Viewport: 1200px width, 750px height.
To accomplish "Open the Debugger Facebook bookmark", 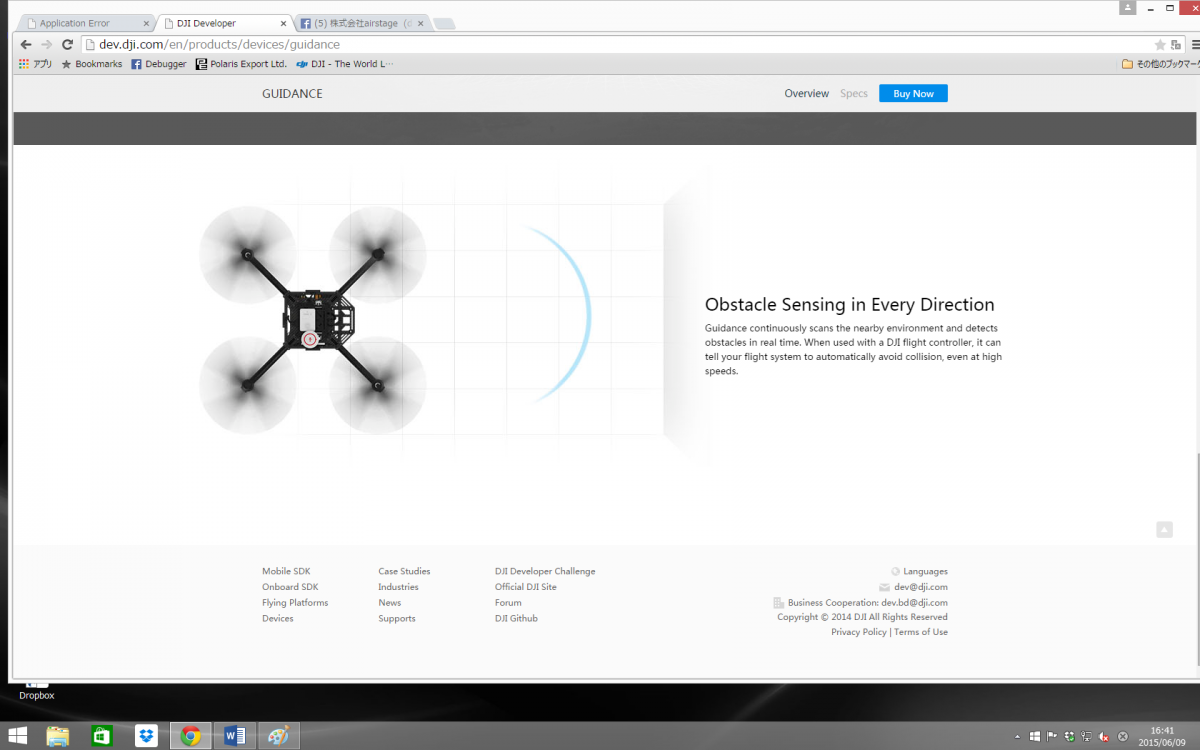I will (159, 64).
